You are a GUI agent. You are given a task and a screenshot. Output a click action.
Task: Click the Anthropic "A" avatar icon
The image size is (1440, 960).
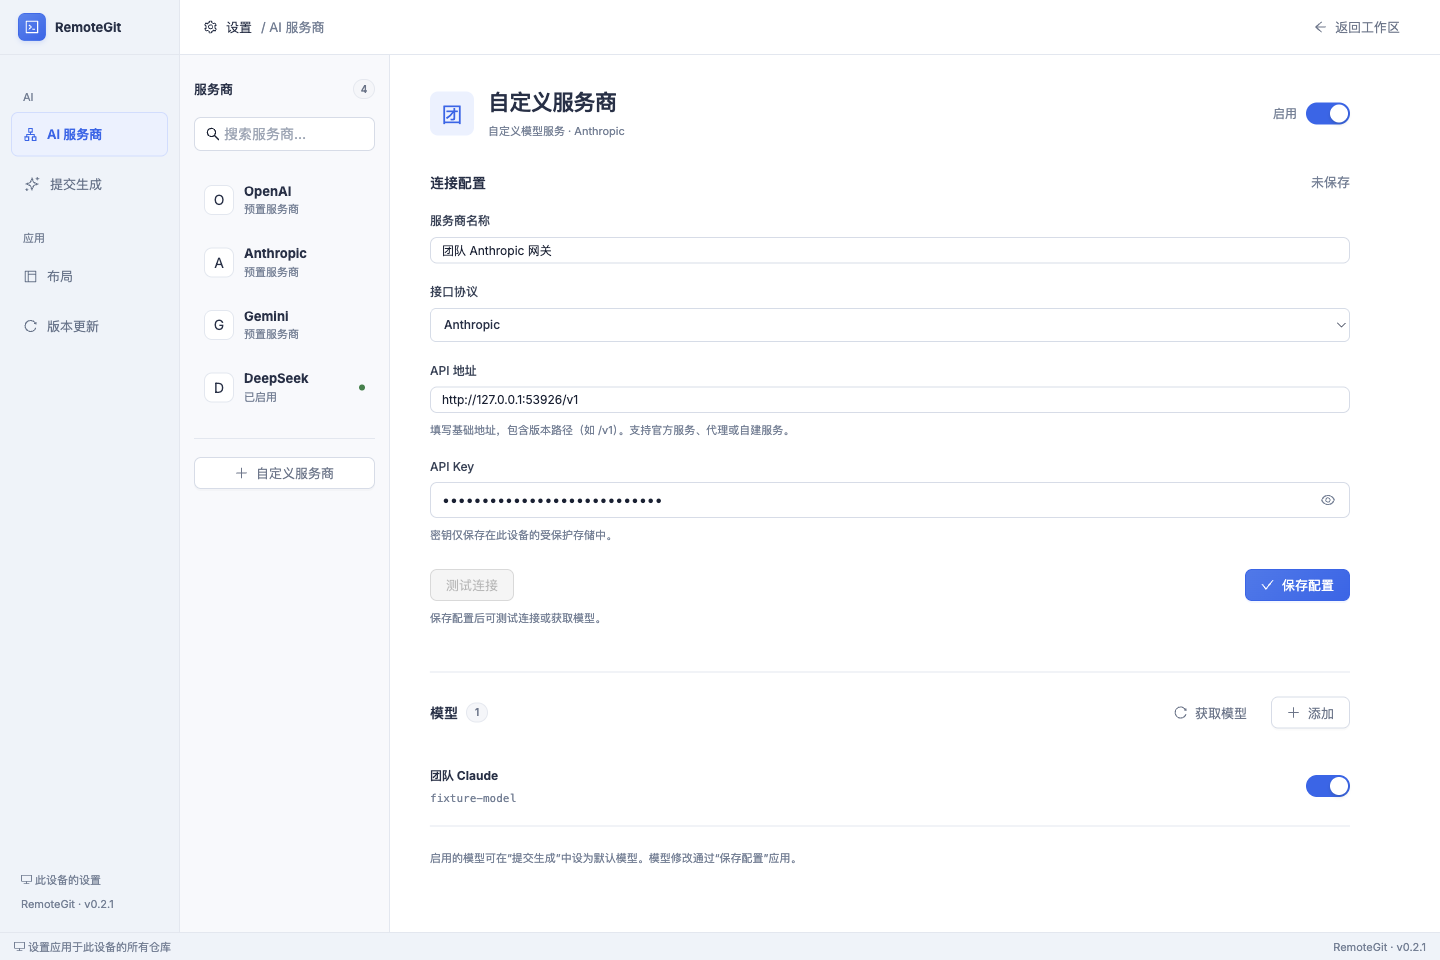coord(219,263)
